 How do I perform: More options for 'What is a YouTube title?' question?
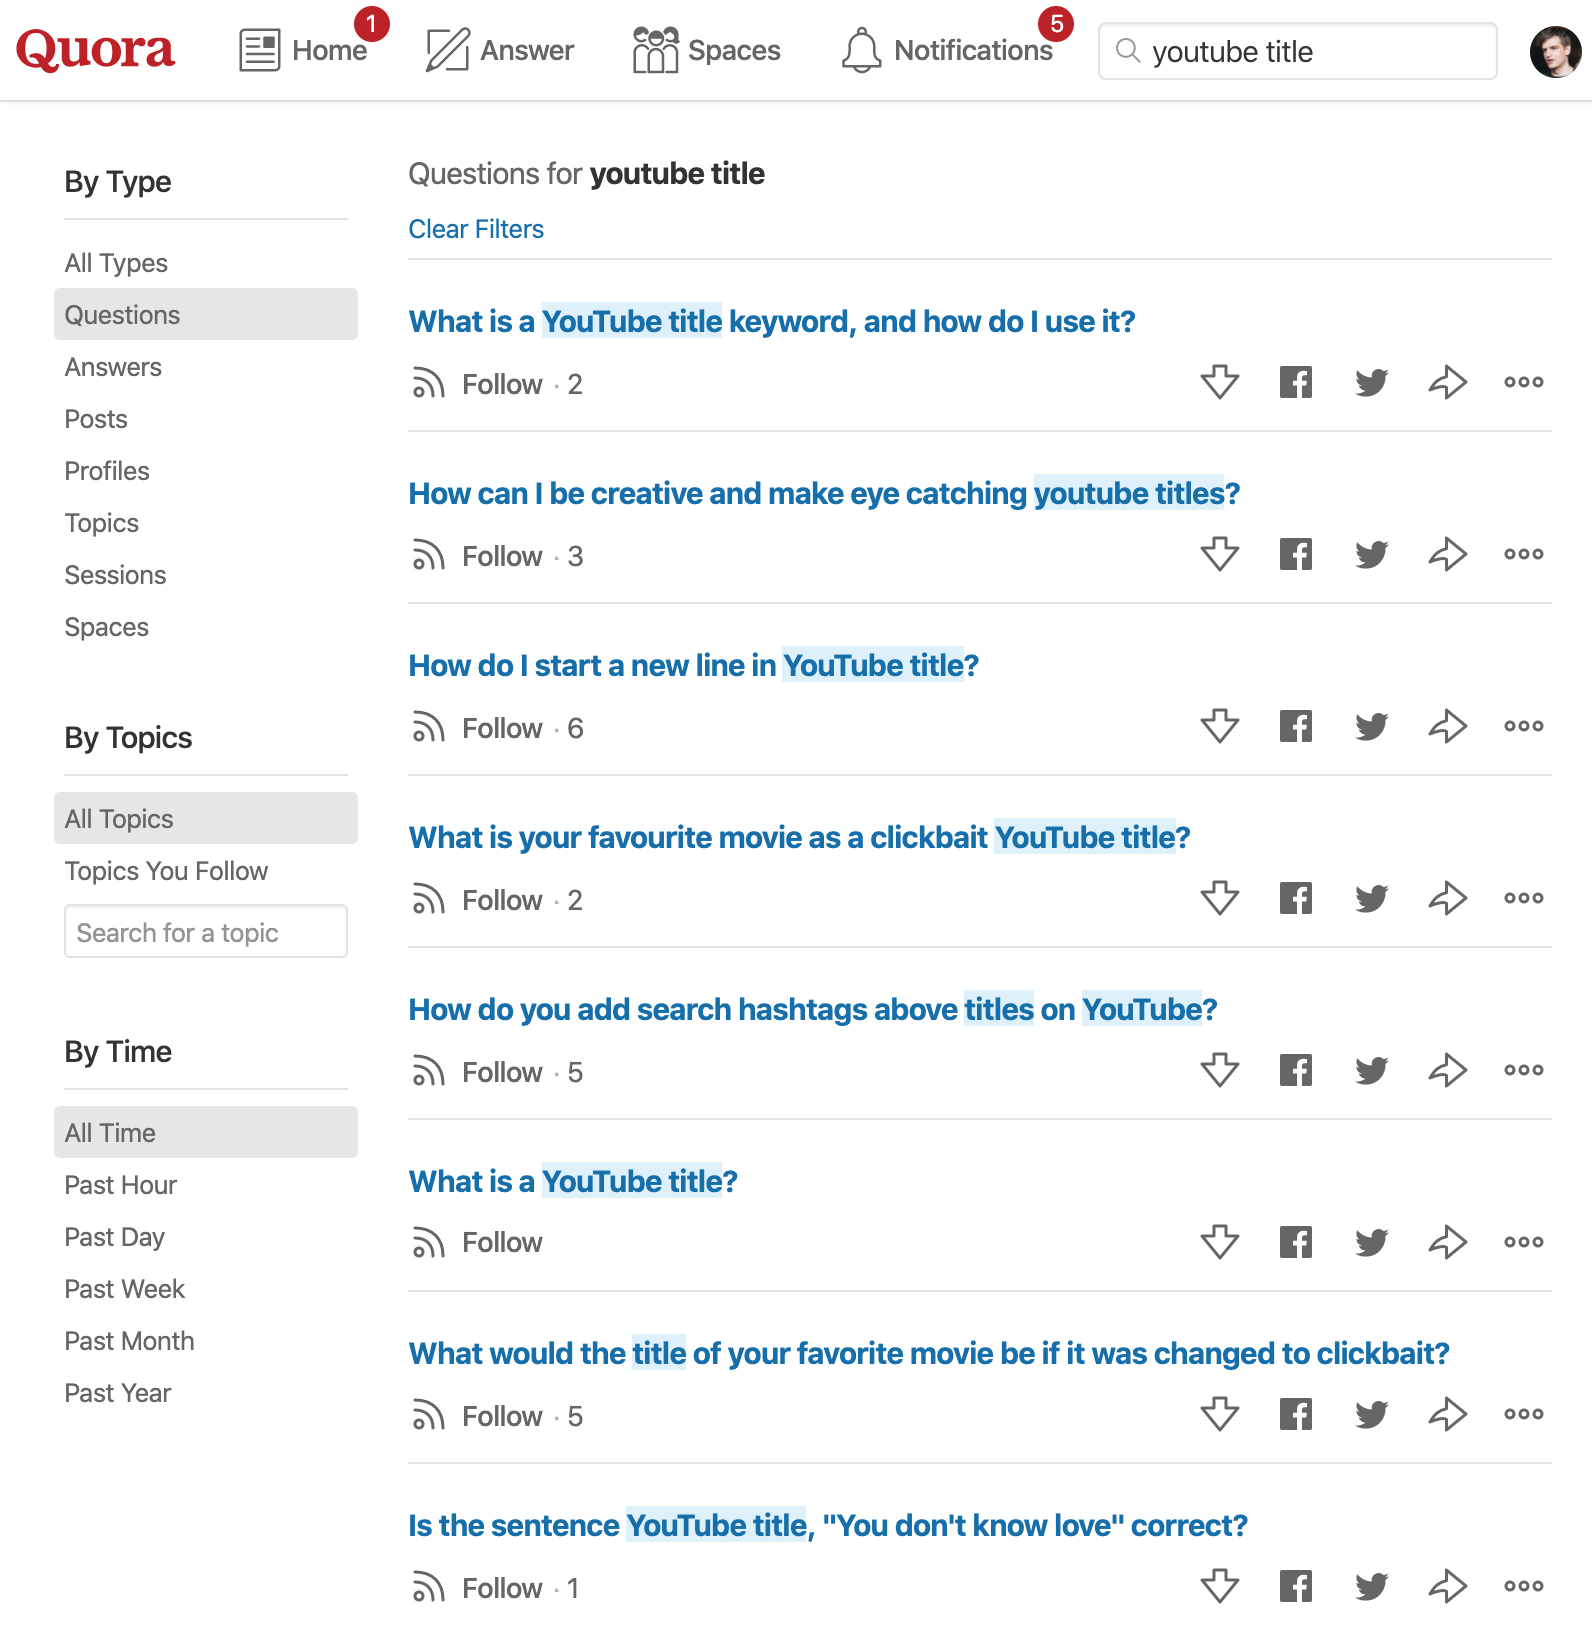pyautogui.click(x=1524, y=1242)
